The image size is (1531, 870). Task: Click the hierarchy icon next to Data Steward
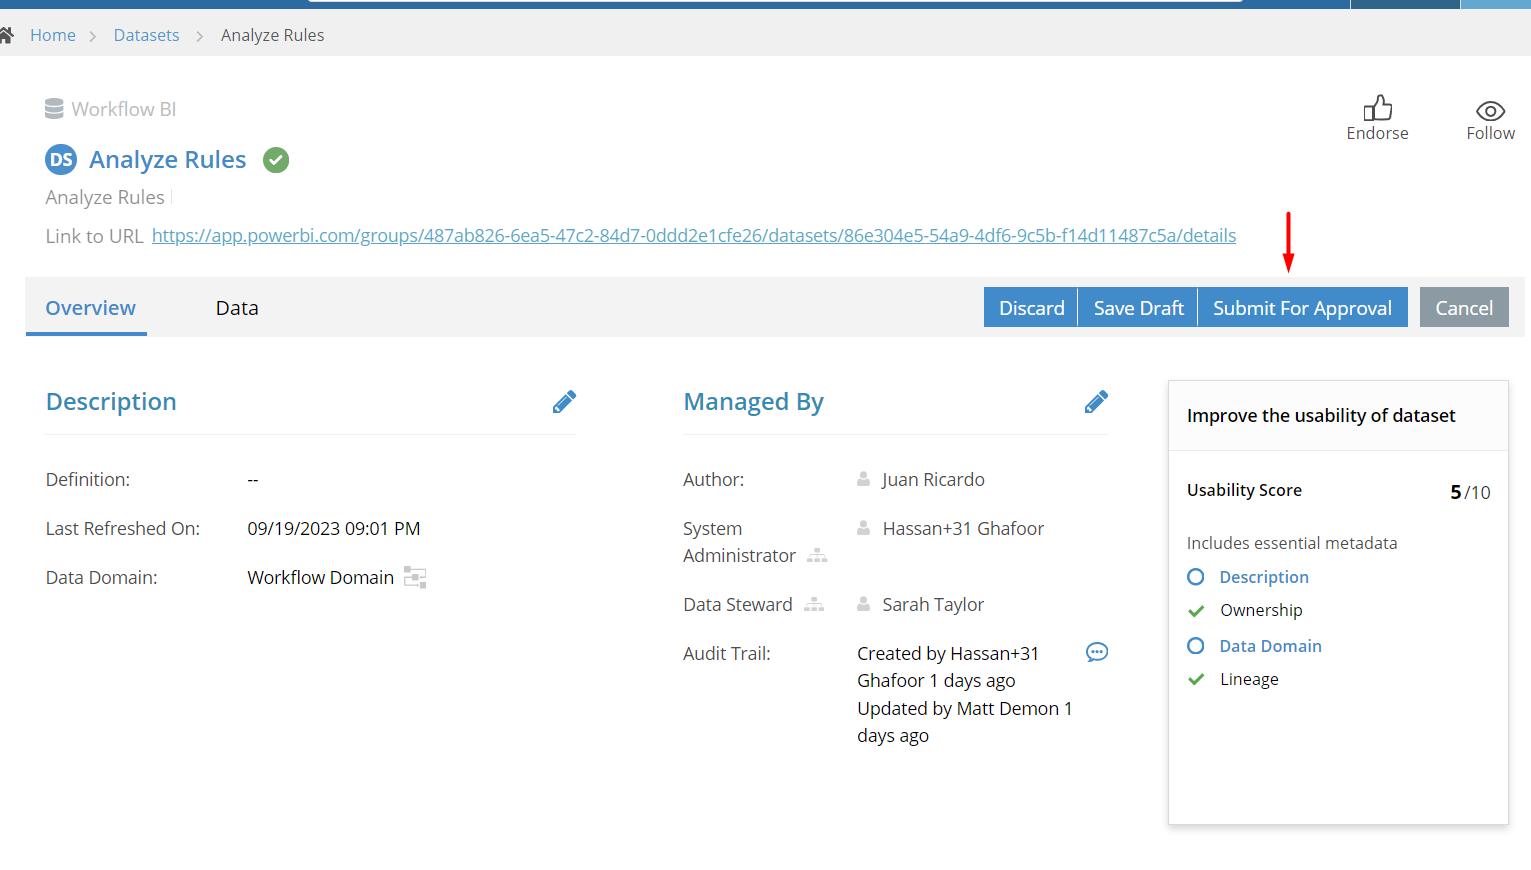(814, 604)
